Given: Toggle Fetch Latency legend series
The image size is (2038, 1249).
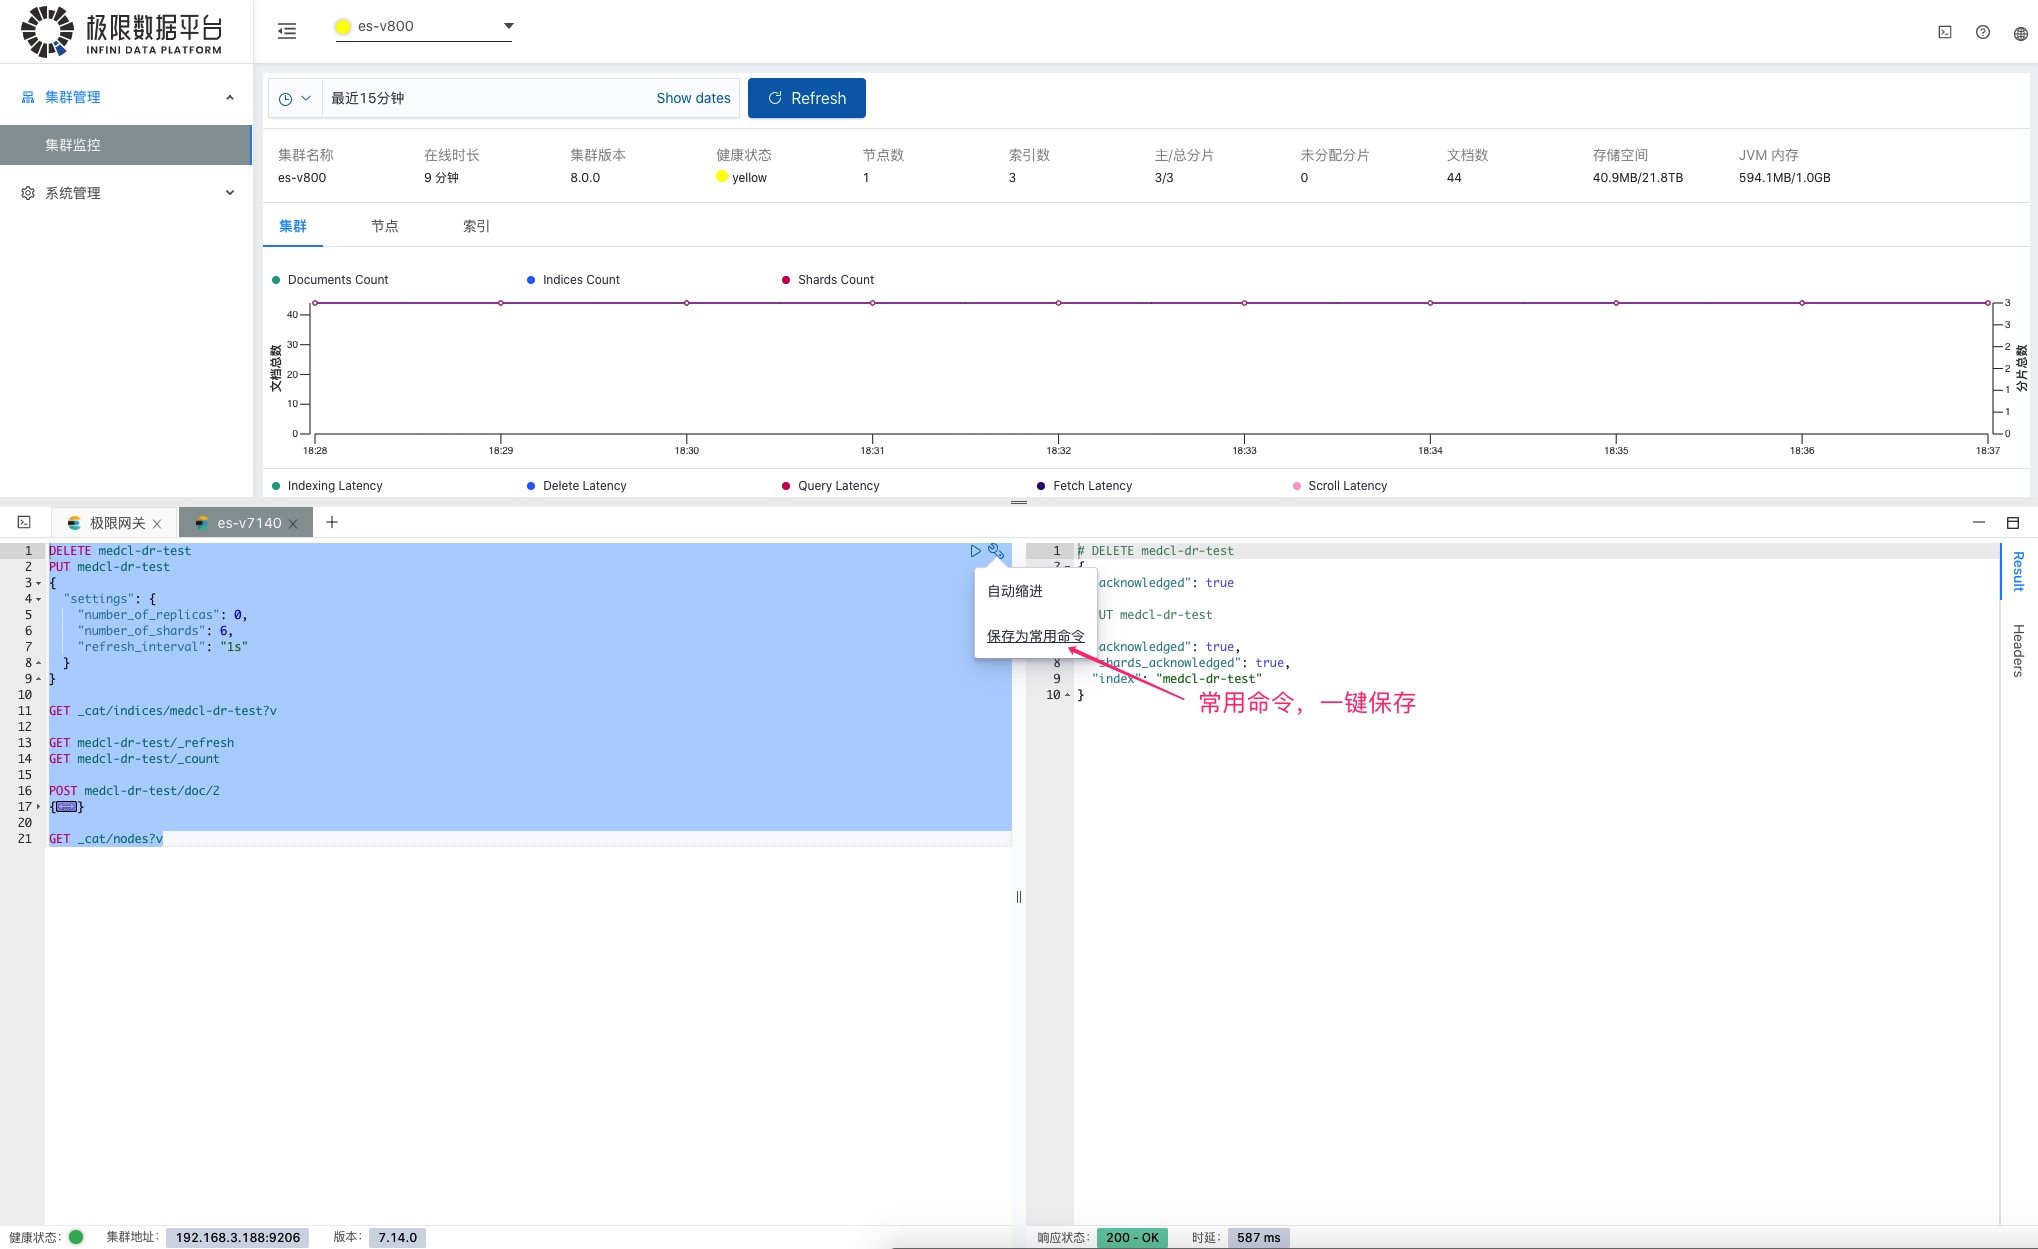Looking at the screenshot, I should pos(1084,486).
